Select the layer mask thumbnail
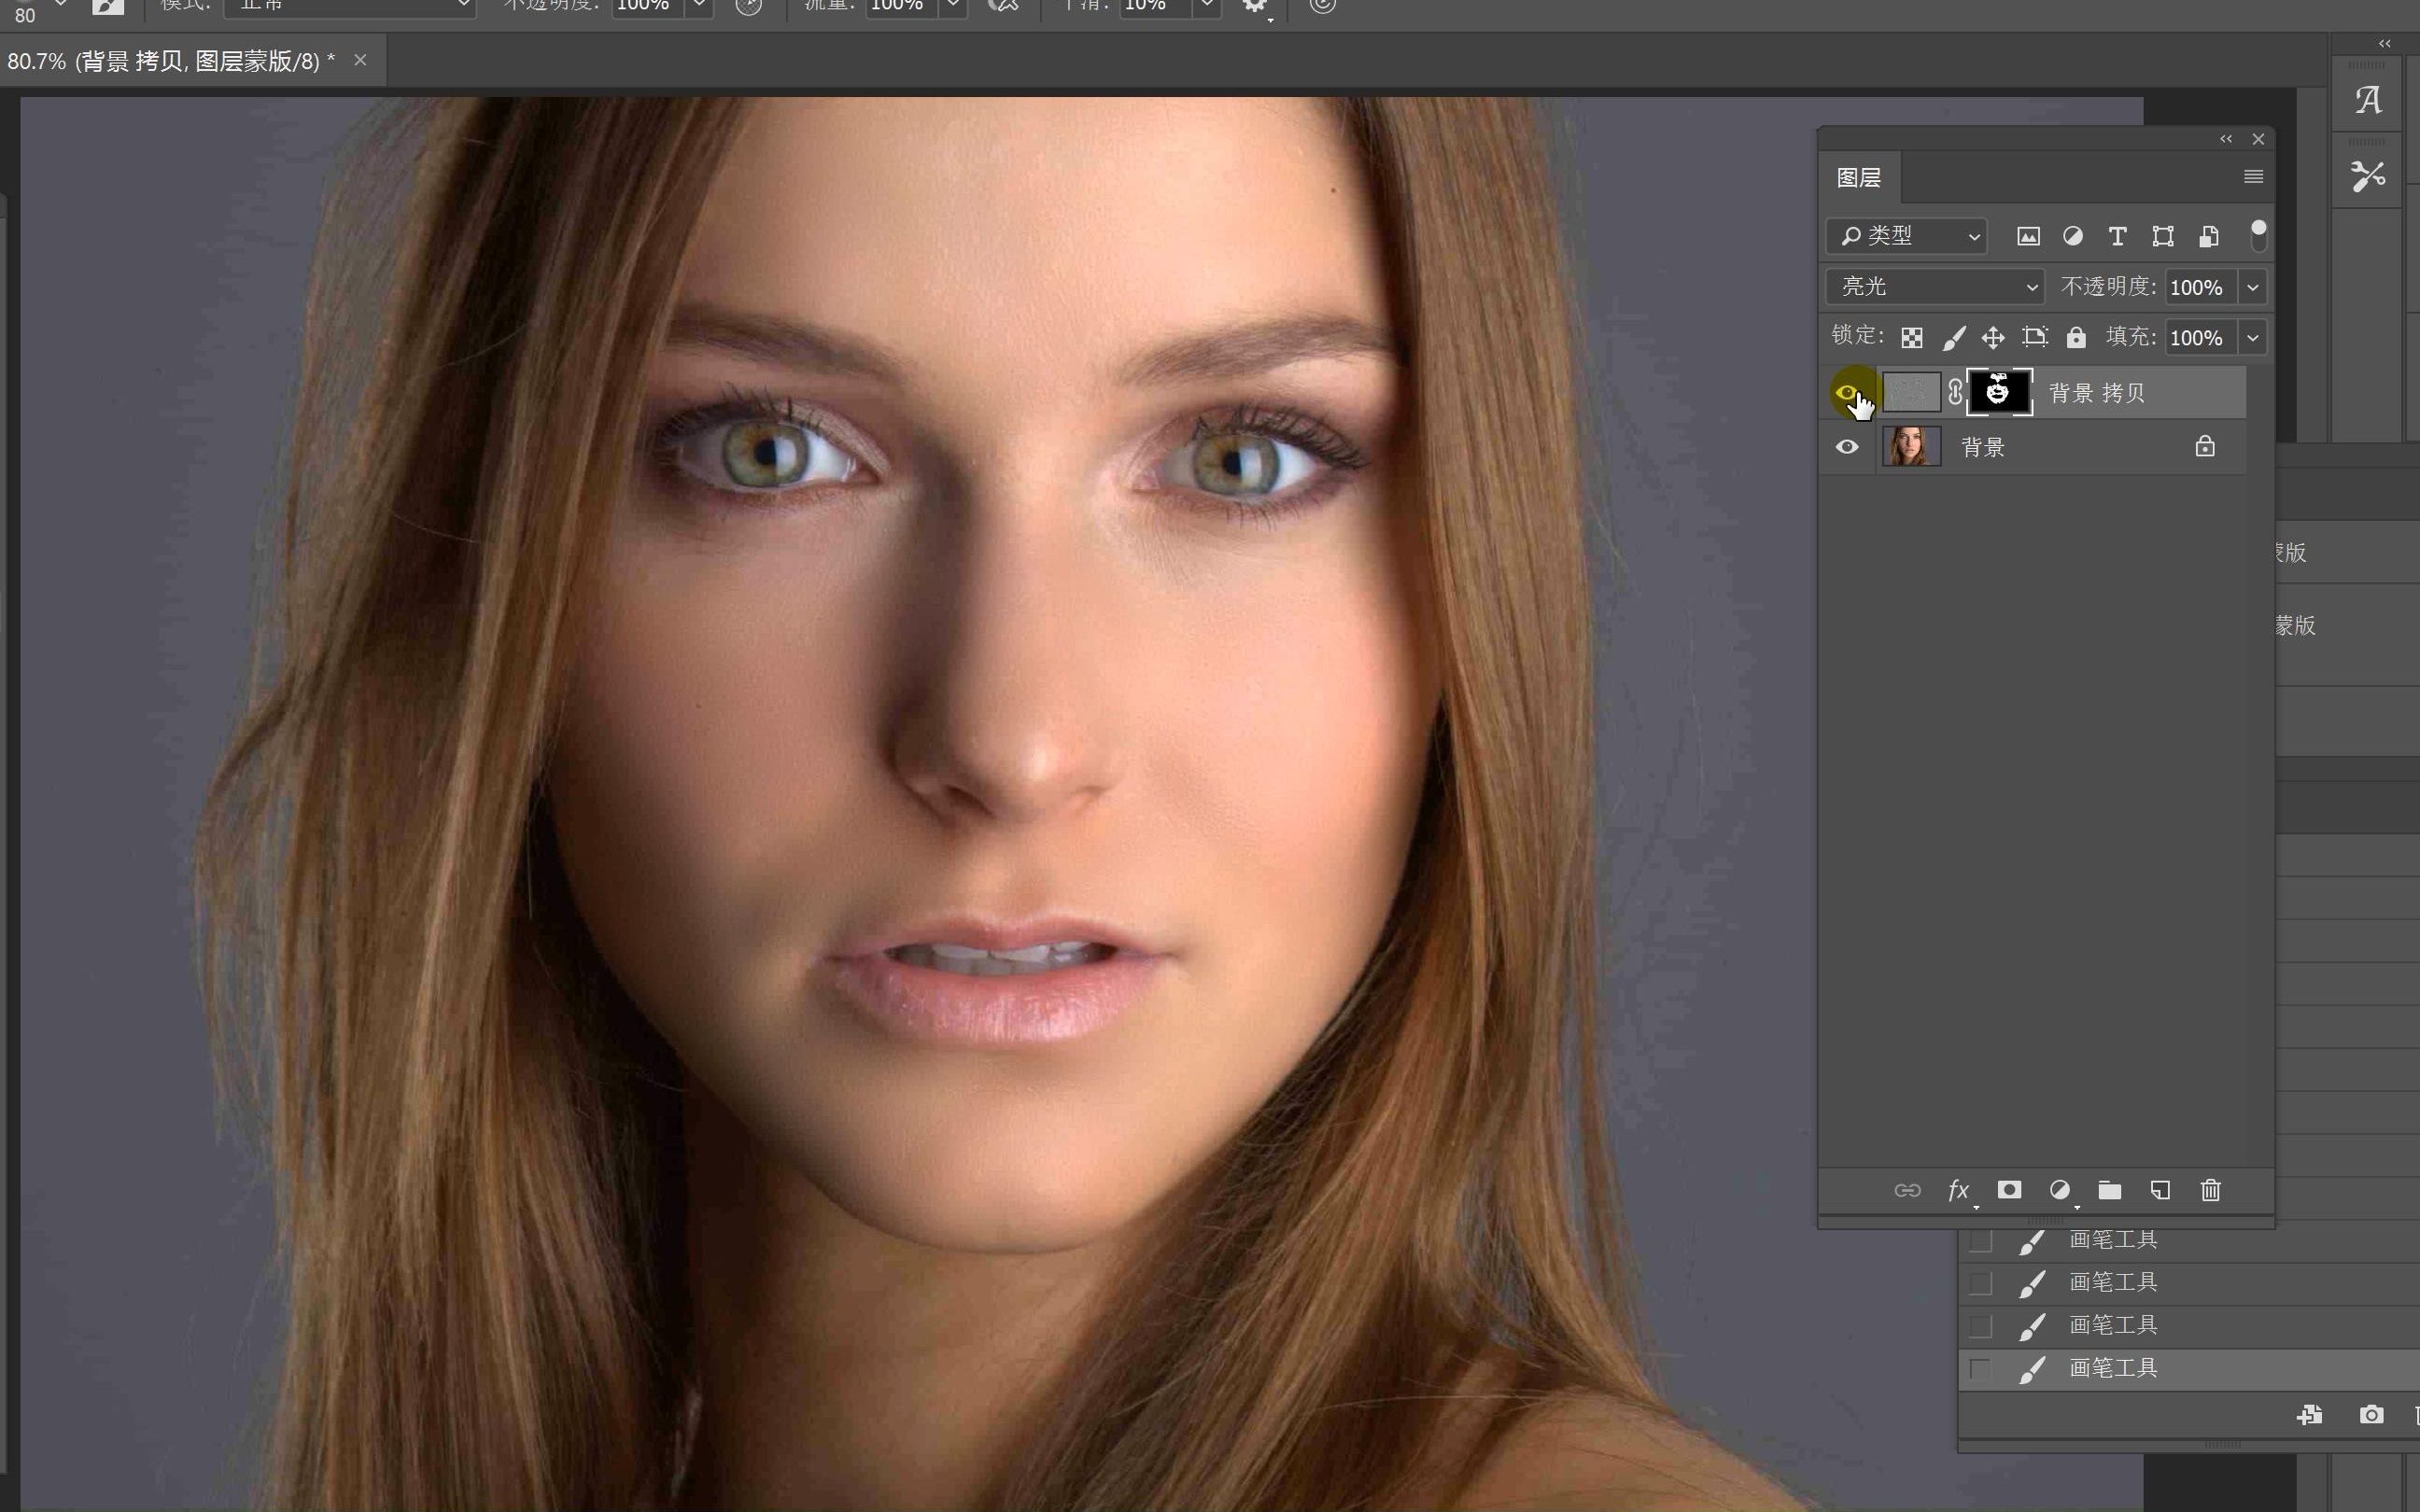Screen dimensions: 2420x1512 coord(1999,392)
